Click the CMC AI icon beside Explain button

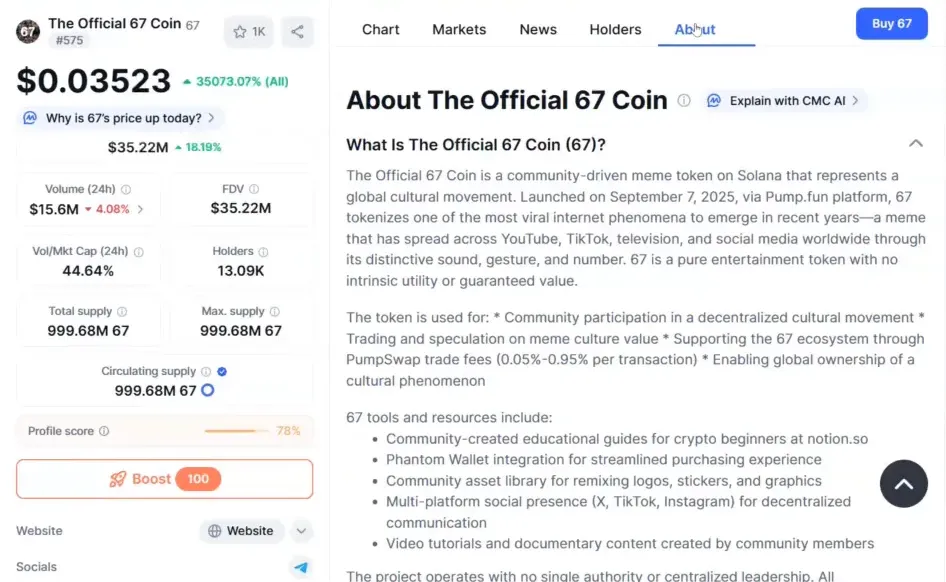pos(714,100)
